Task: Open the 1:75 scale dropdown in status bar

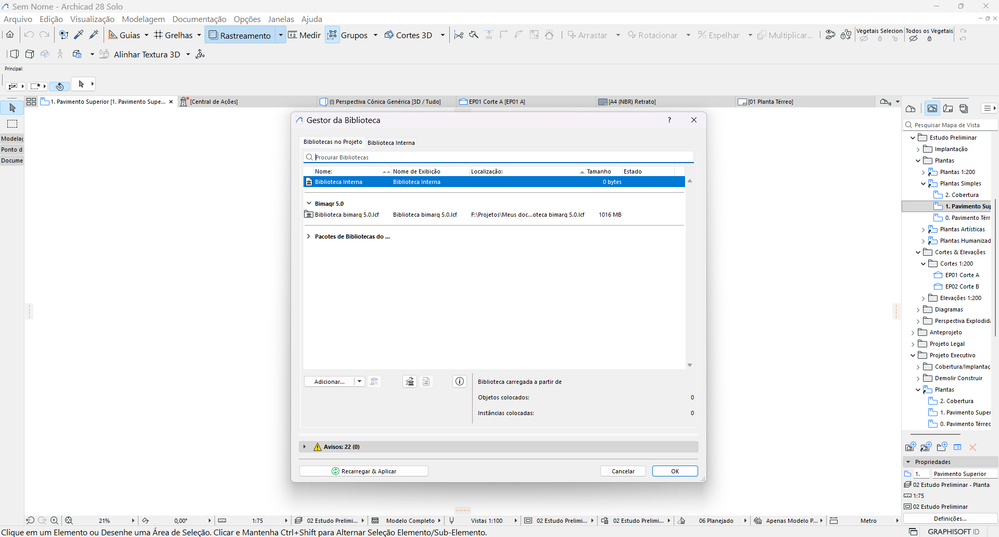Action: coord(285,520)
